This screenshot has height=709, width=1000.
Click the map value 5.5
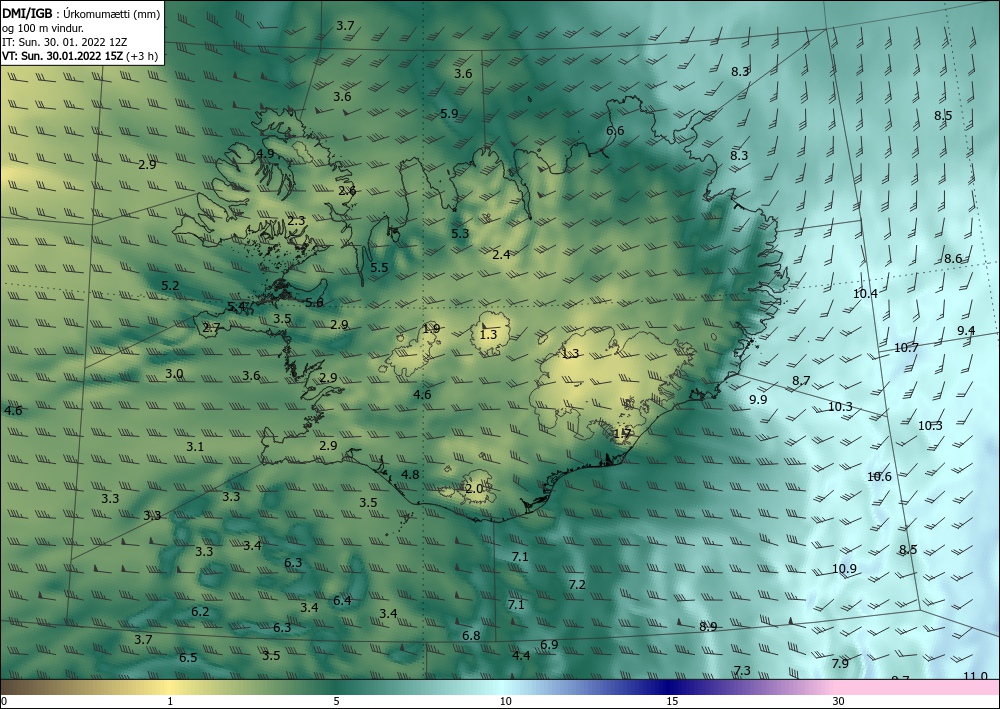379,268
